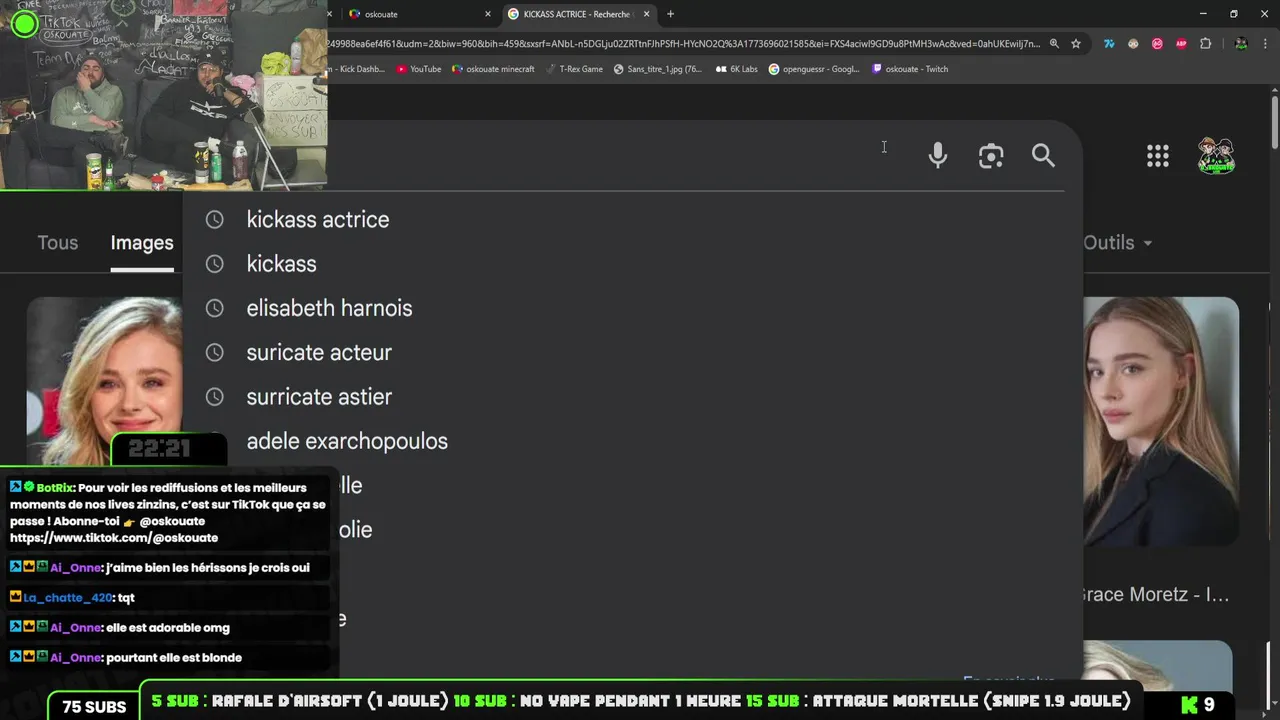Open the 6K Labs bookmark
The height and width of the screenshot is (720, 1280).
click(736, 69)
